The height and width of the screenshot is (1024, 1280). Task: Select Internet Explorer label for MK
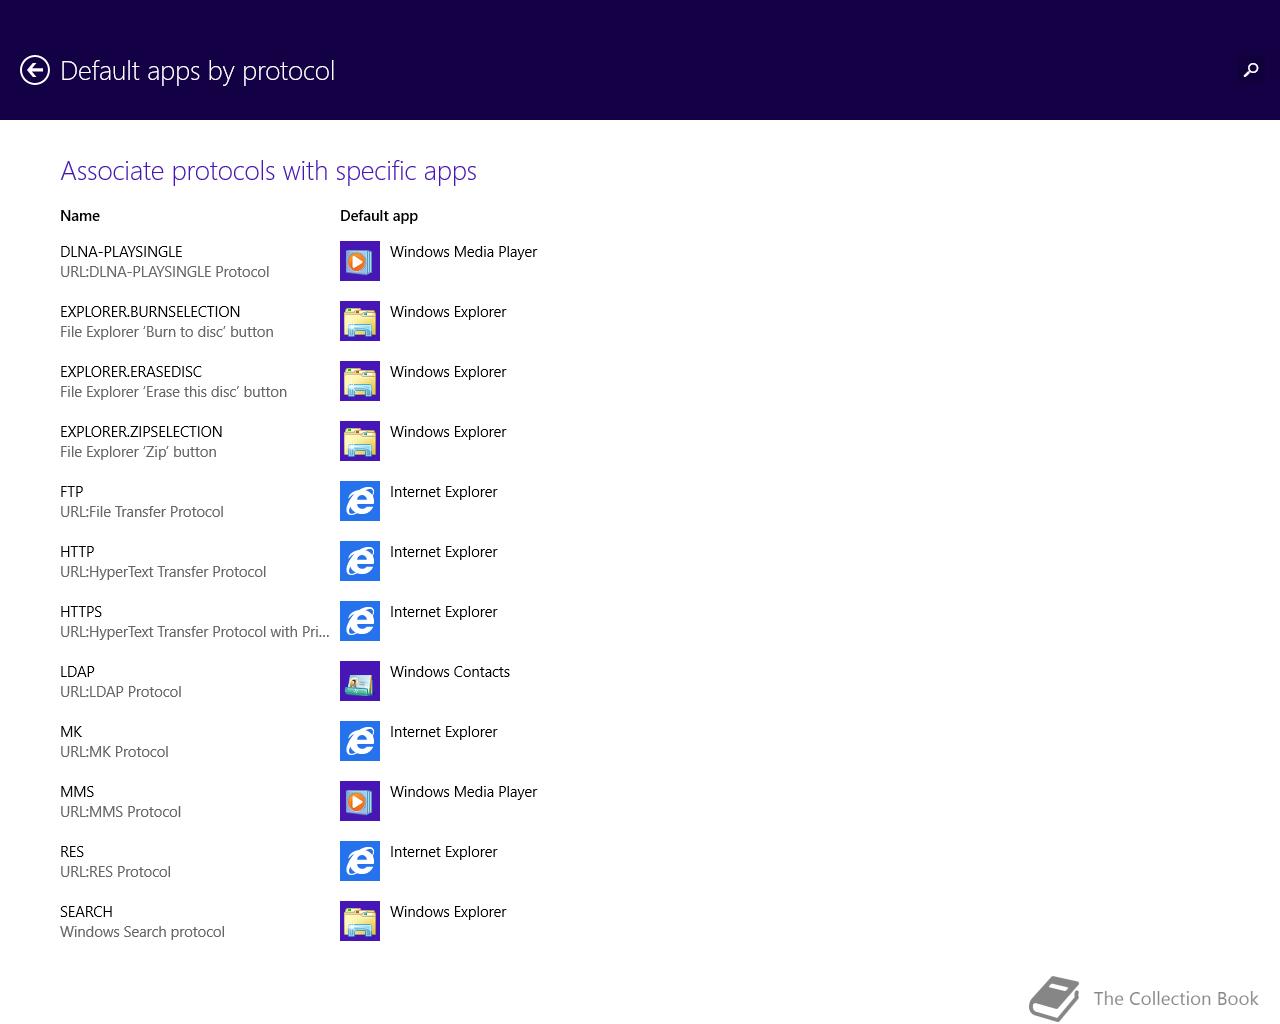pos(443,732)
